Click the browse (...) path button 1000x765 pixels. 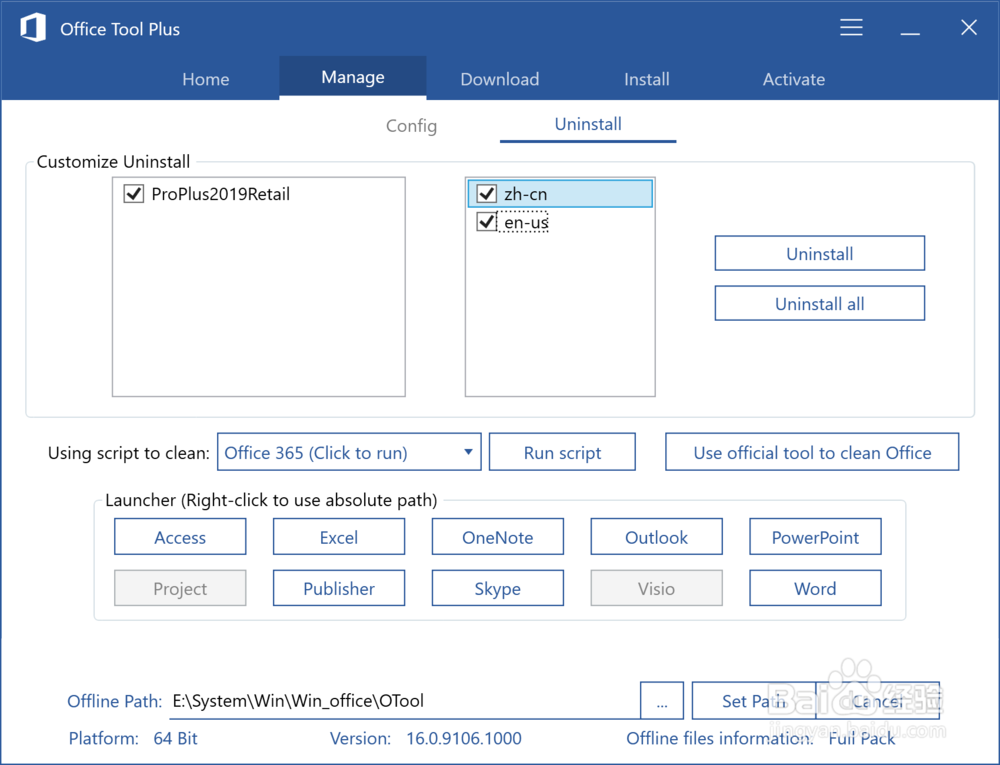(x=662, y=701)
